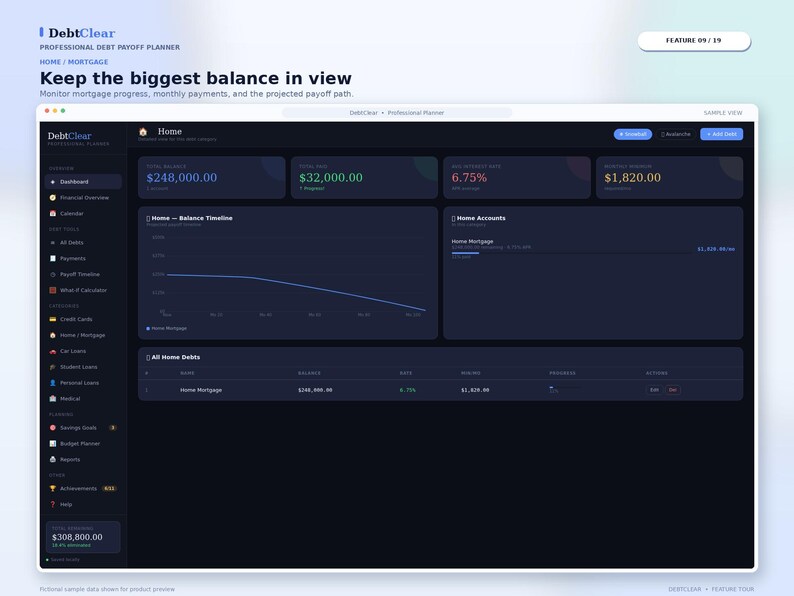Click the Add Debt button

tap(722, 134)
